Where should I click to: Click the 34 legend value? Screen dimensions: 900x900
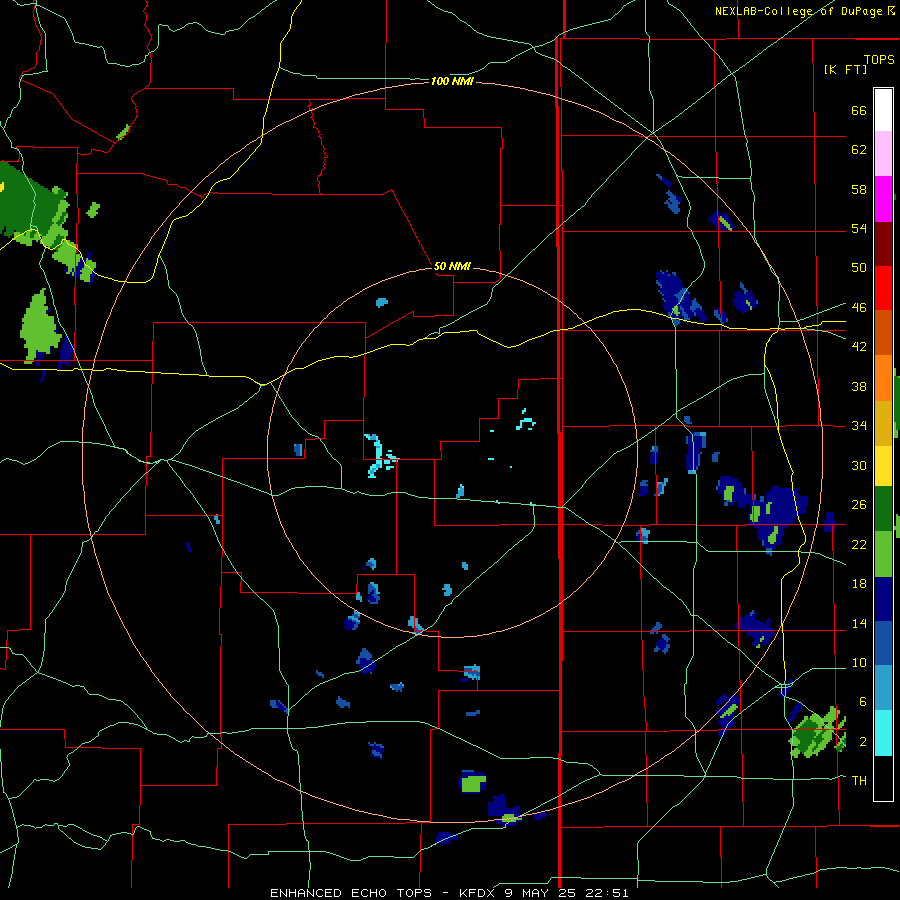(859, 425)
